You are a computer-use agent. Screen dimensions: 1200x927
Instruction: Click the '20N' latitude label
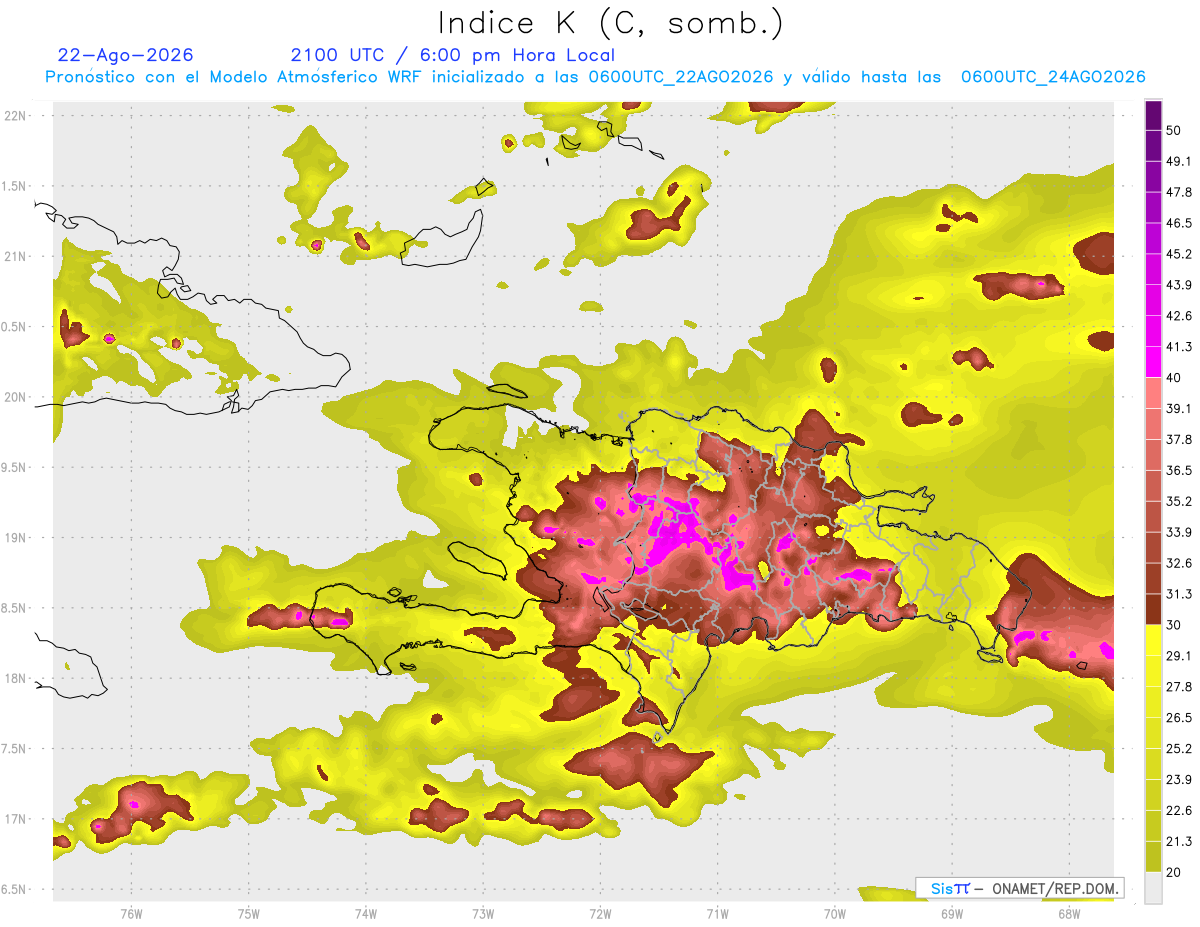point(15,397)
